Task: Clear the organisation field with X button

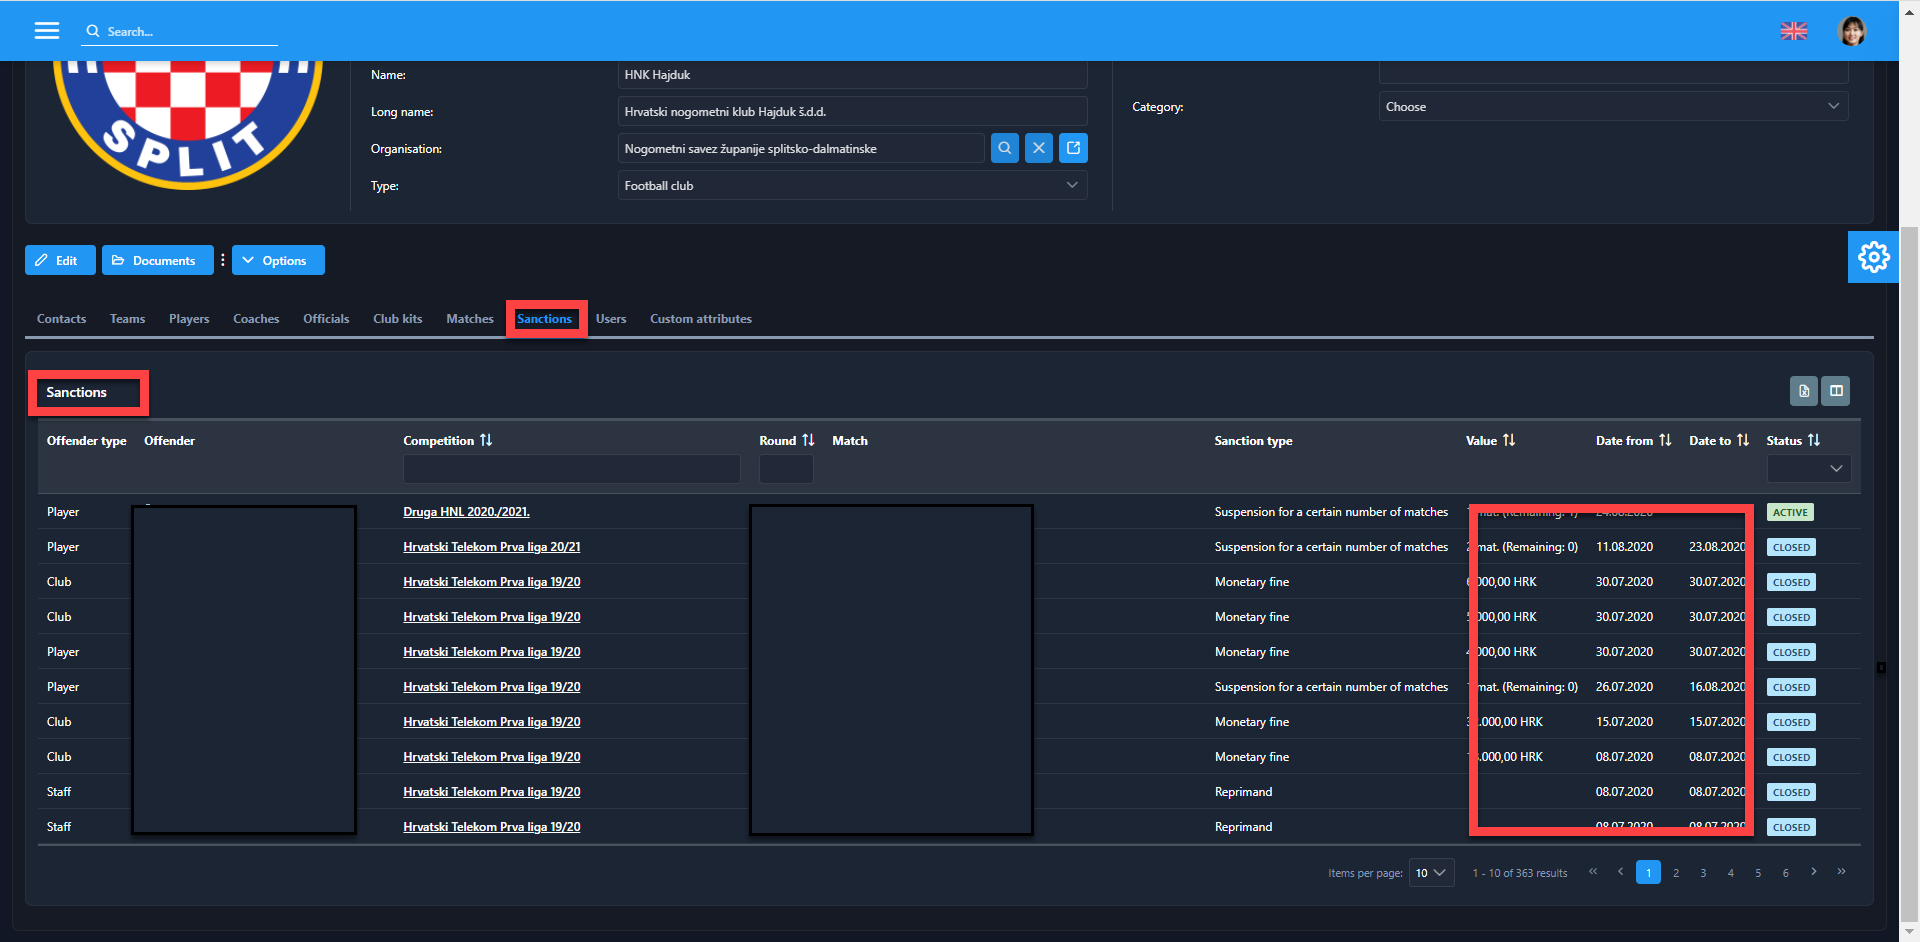Action: [1039, 148]
